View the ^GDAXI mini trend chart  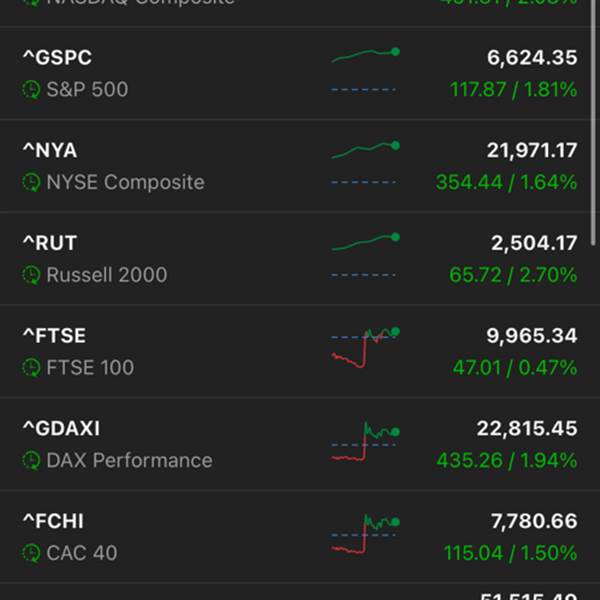click(x=365, y=440)
